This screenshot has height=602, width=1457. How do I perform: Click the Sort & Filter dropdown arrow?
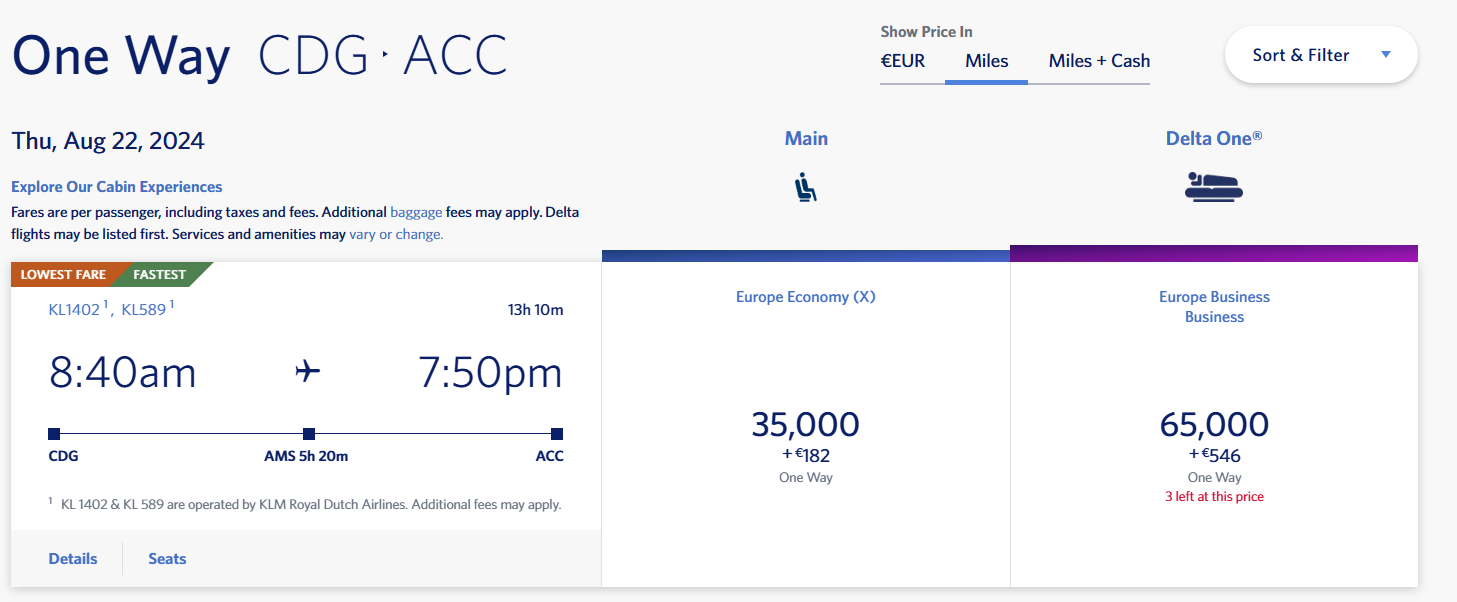coord(1385,55)
